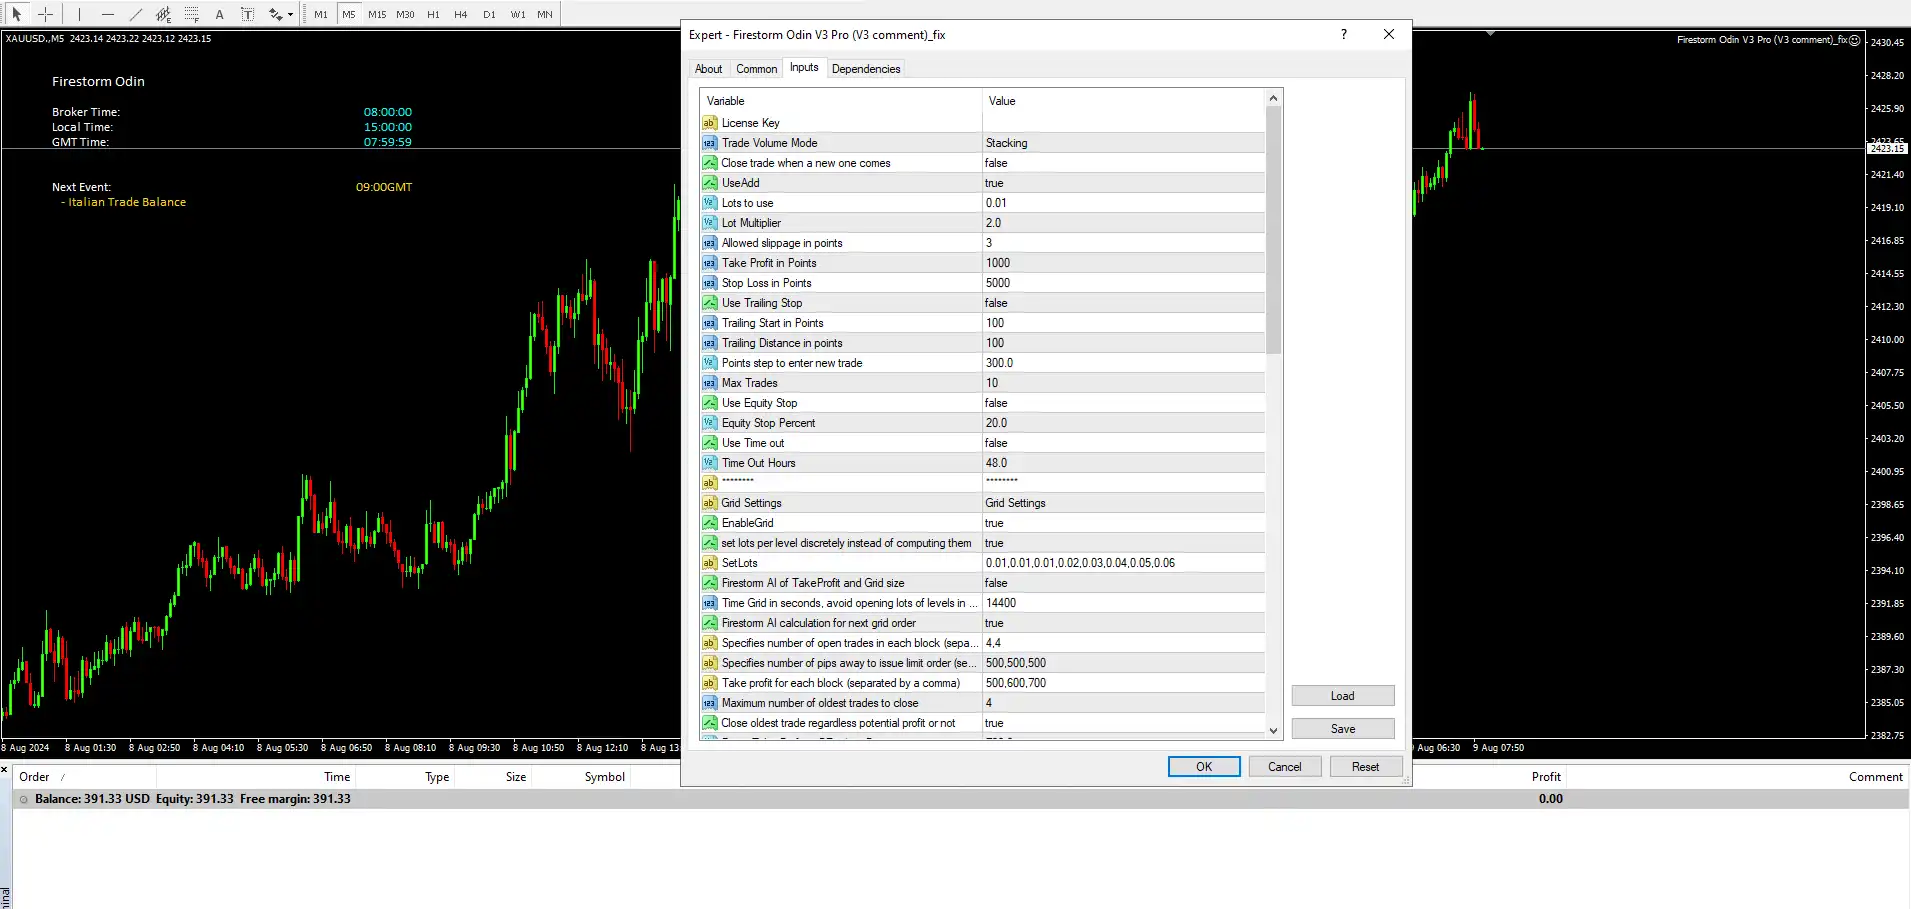
Task: Switch chart to M5 timeframe
Action: [349, 14]
